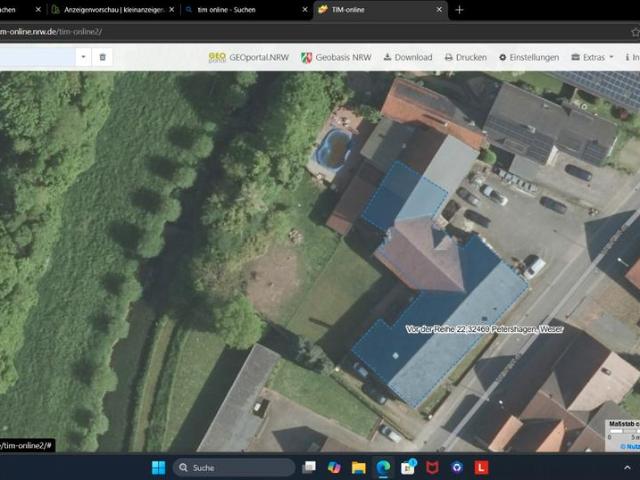This screenshot has height=480, width=640.
Task: Launch Copilot from the taskbar
Action: 334,468
